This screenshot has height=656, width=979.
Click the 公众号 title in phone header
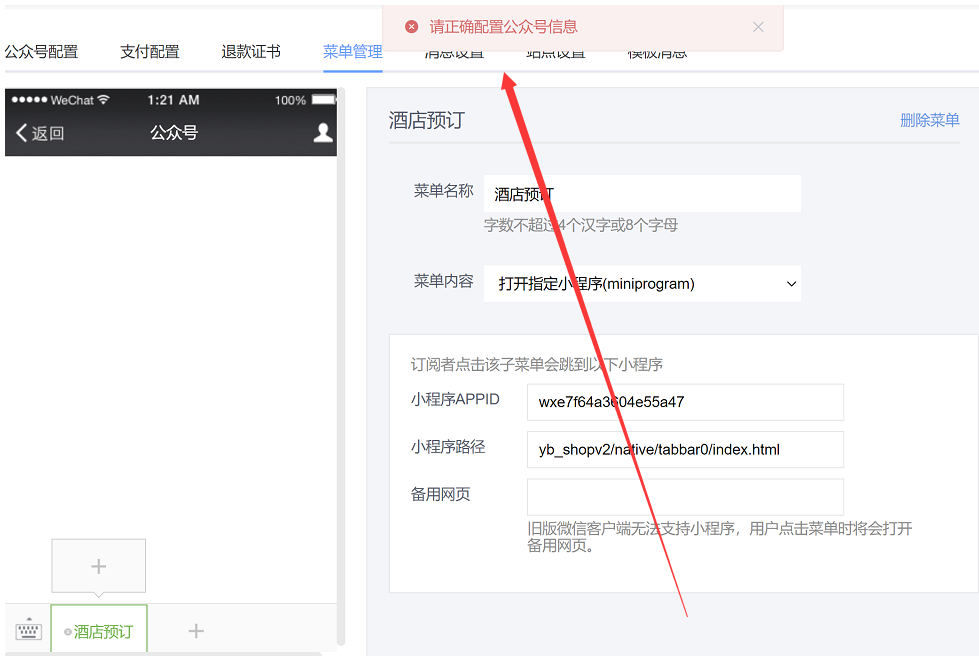coord(174,132)
